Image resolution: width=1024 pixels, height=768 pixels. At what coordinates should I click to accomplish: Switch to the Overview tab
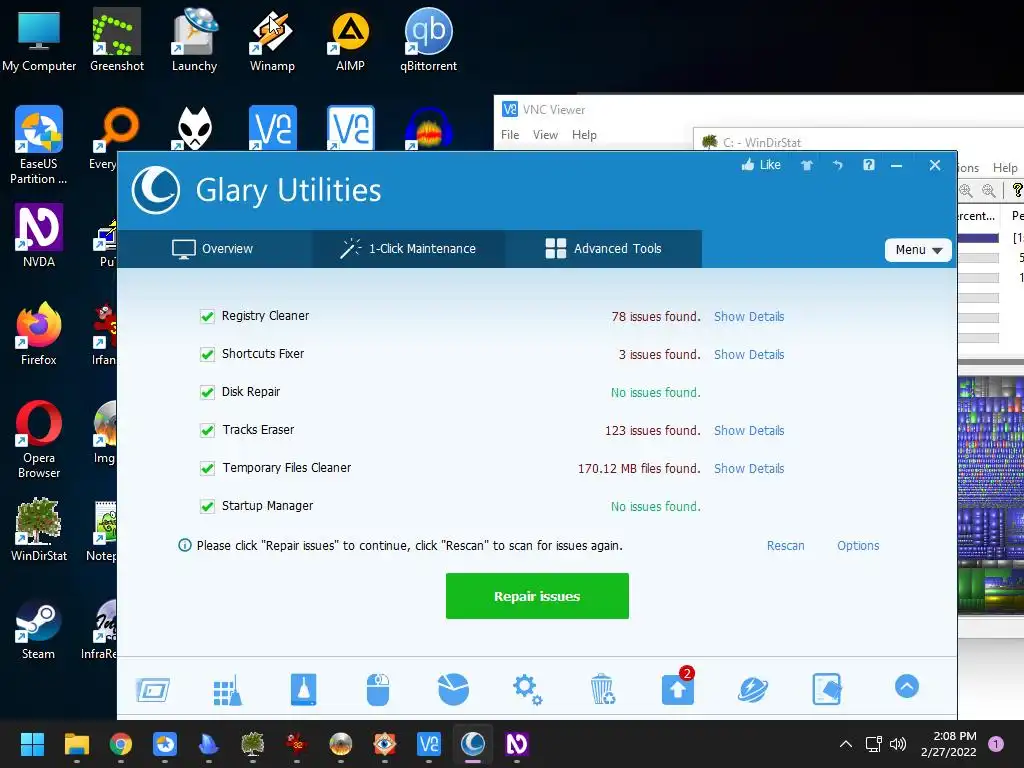coord(213,249)
